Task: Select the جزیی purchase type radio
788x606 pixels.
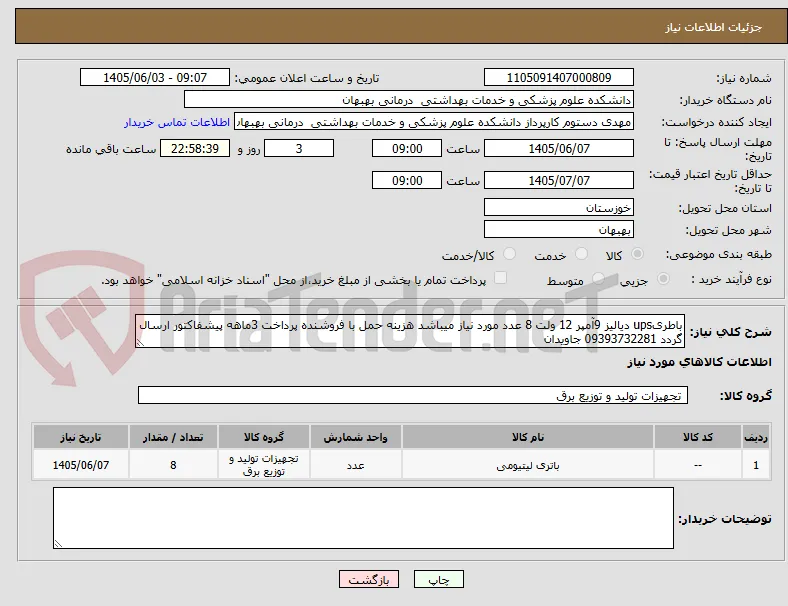Action: (x=663, y=279)
